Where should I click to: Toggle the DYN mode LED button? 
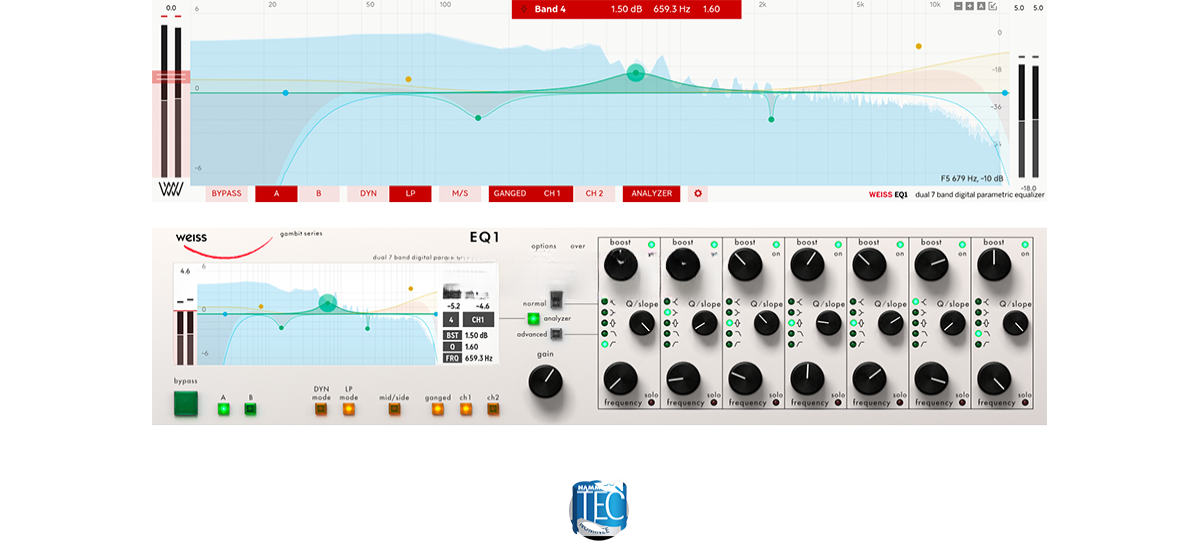321,408
